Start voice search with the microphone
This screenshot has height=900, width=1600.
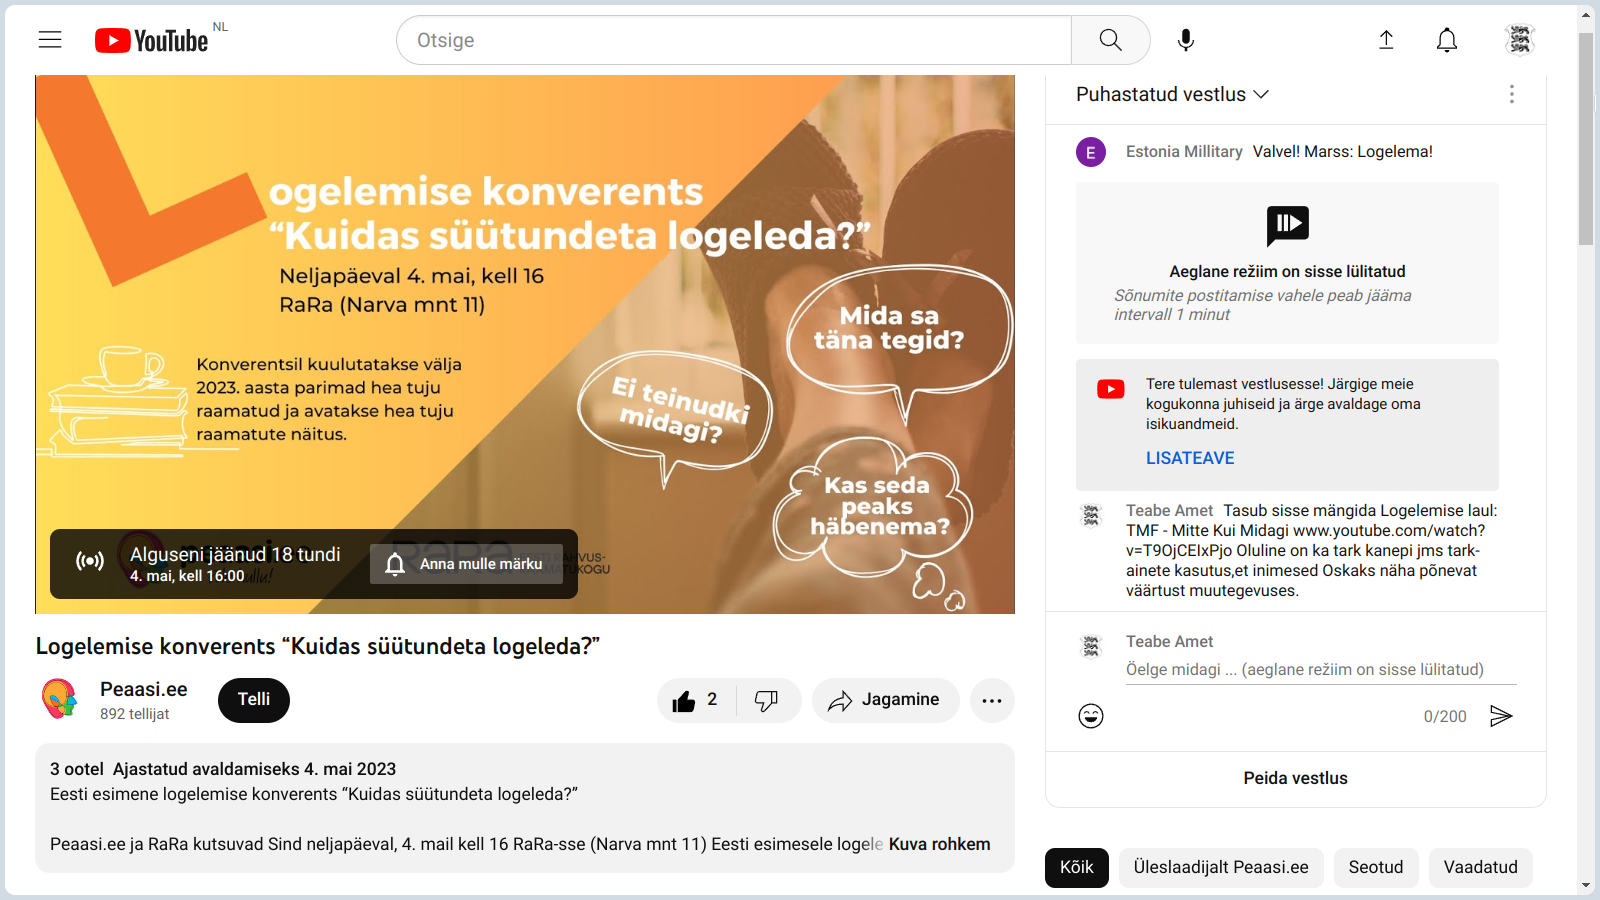click(1186, 40)
